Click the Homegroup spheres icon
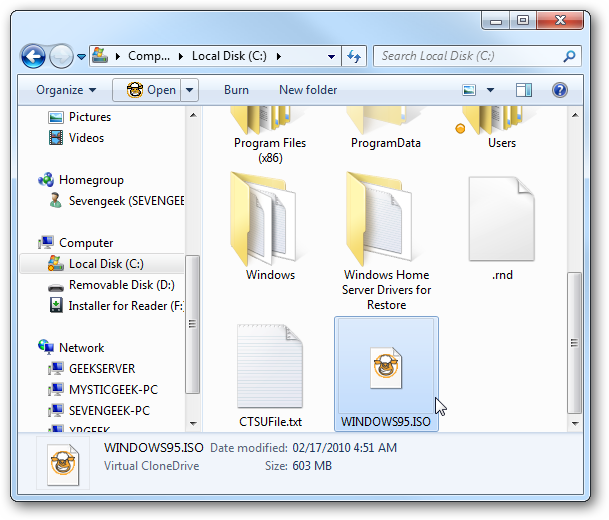The image size is (609, 520). [46, 179]
